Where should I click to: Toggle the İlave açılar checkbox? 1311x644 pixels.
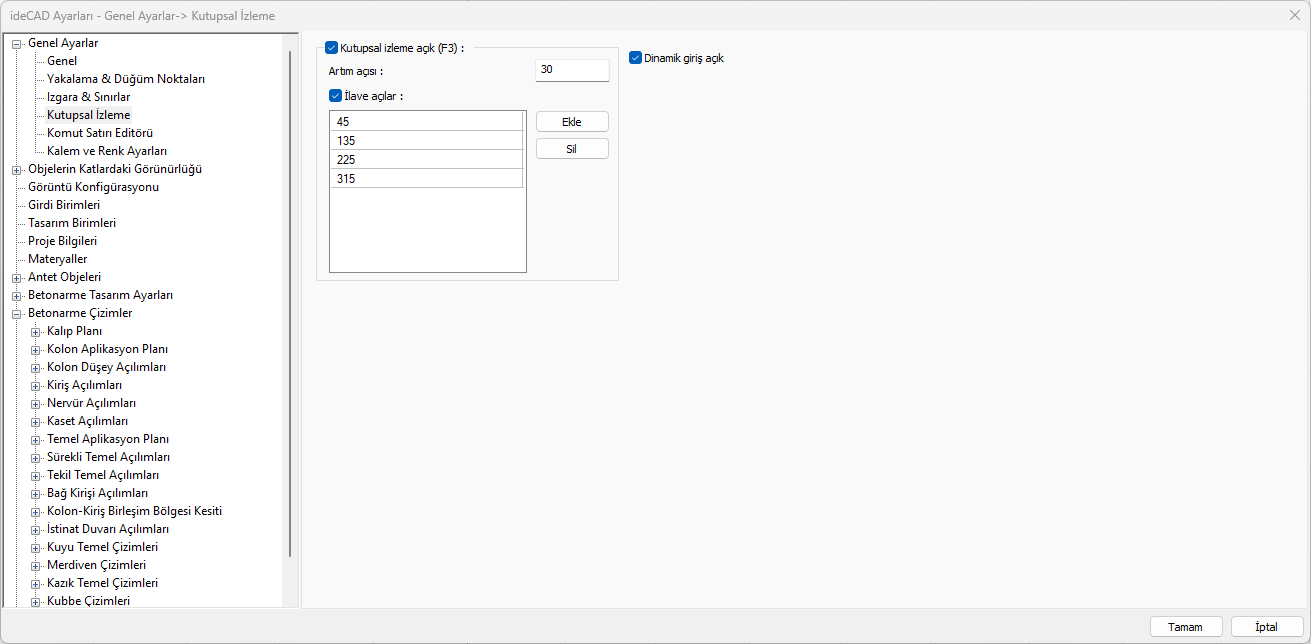[336, 96]
